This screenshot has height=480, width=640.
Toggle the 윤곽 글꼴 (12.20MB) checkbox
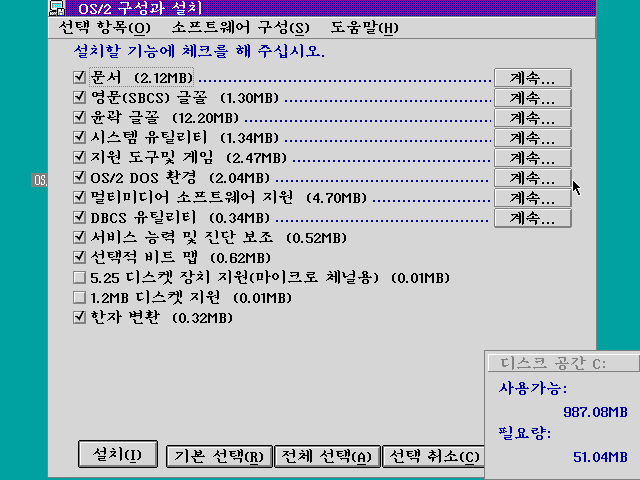(x=79, y=117)
